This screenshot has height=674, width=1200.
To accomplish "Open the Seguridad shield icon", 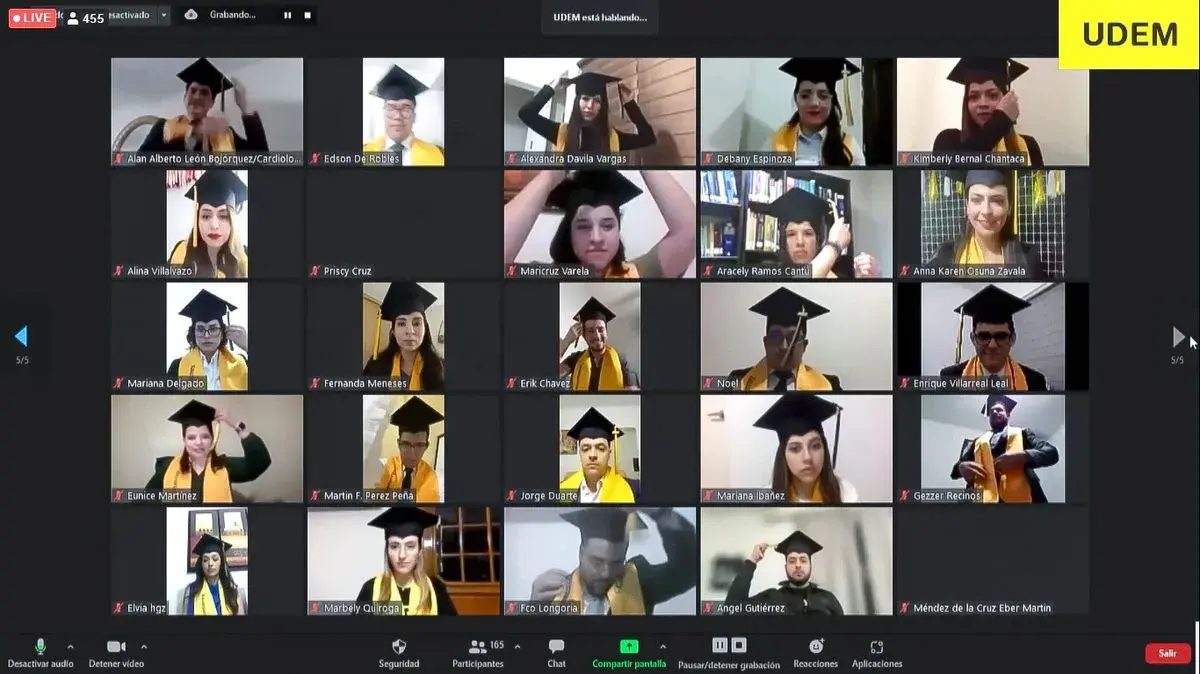I will [399, 647].
